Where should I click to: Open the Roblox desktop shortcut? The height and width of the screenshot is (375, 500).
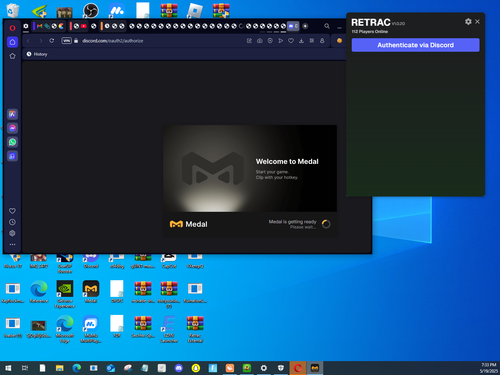tap(195, 10)
